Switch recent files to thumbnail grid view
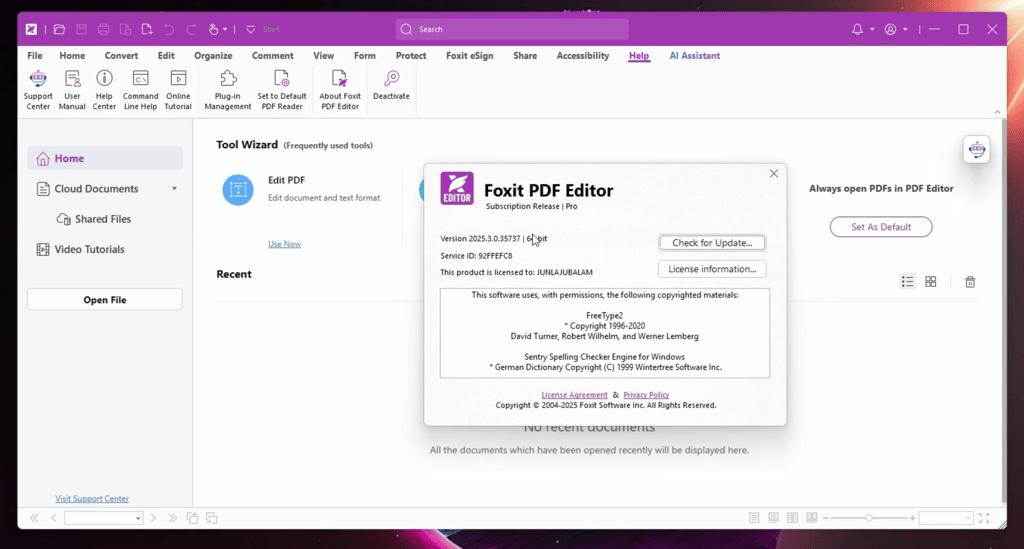This screenshot has width=1024, height=549. click(x=931, y=281)
